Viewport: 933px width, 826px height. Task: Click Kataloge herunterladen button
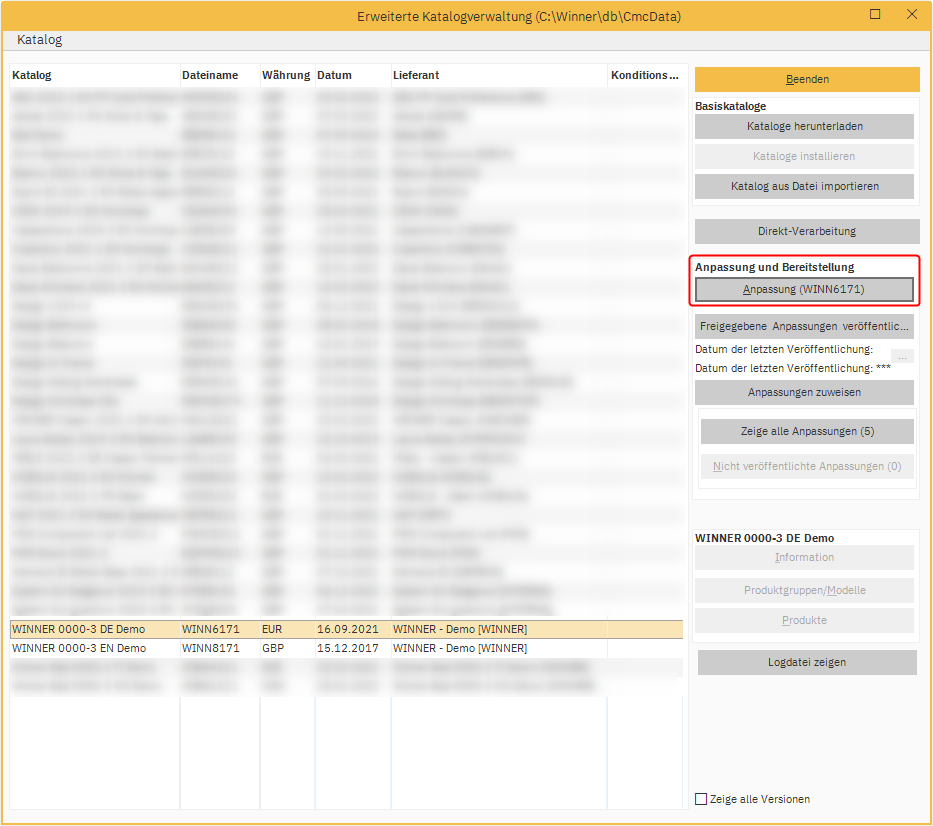[x=804, y=126]
